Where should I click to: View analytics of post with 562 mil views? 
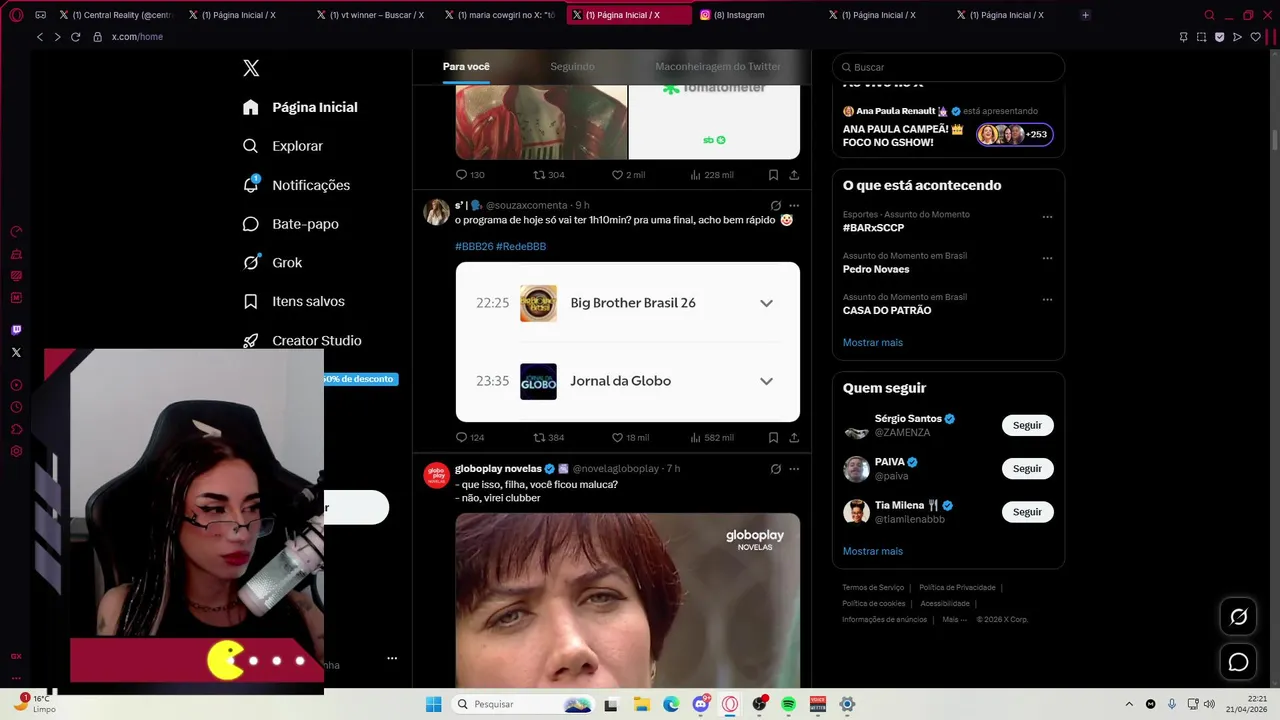(x=712, y=437)
